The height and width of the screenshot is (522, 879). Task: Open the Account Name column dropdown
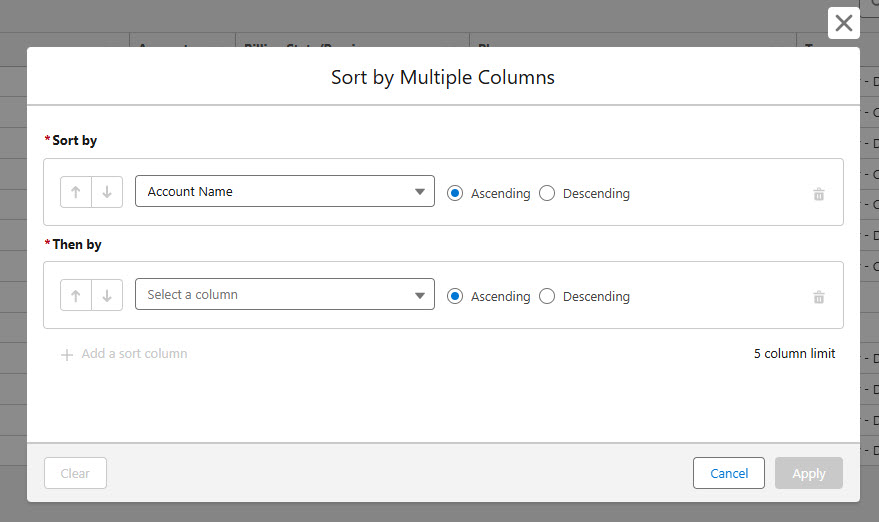(x=285, y=192)
